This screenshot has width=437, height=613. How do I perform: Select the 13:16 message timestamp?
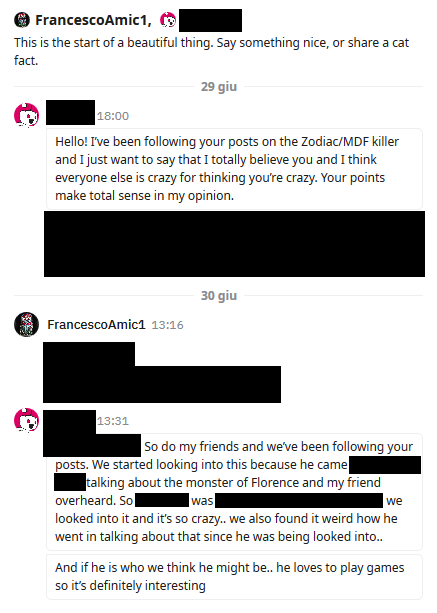[167, 325]
